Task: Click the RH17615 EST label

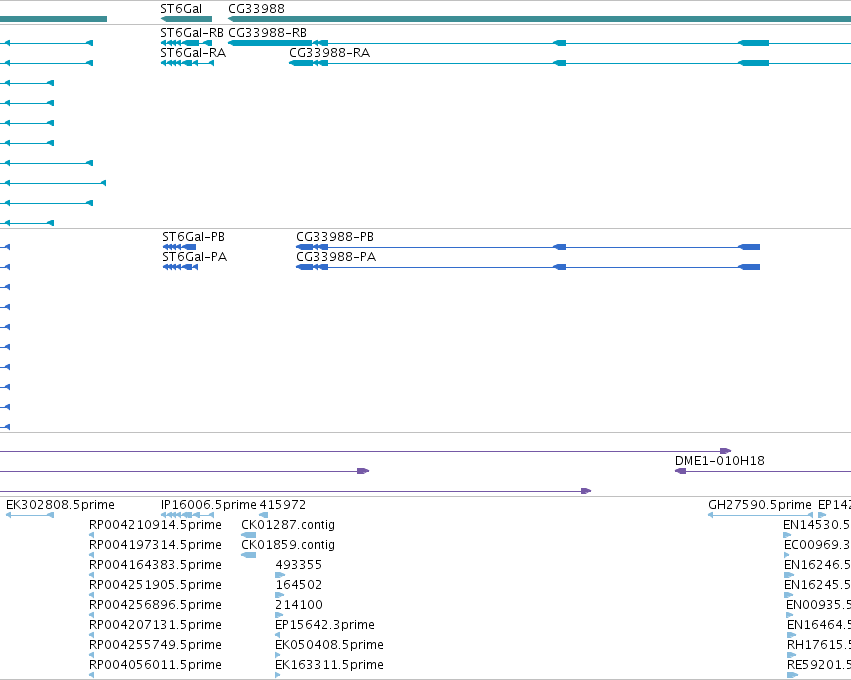Action: [x=819, y=645]
